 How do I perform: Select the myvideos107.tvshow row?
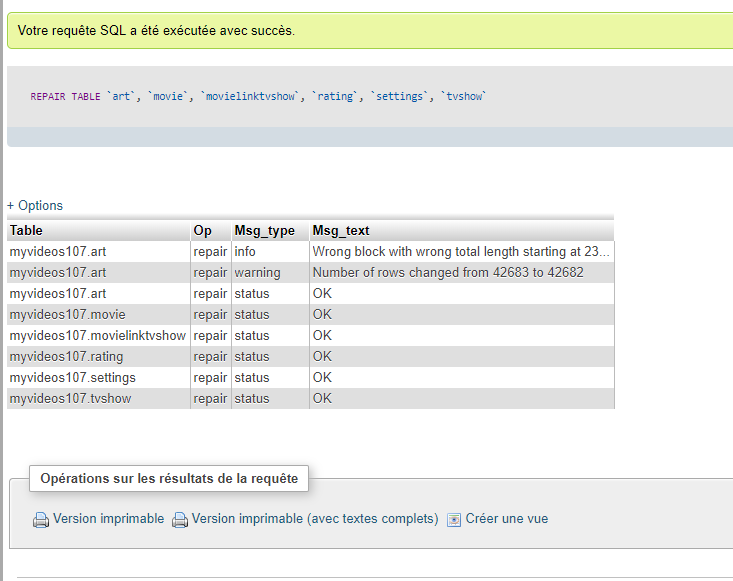pos(310,399)
